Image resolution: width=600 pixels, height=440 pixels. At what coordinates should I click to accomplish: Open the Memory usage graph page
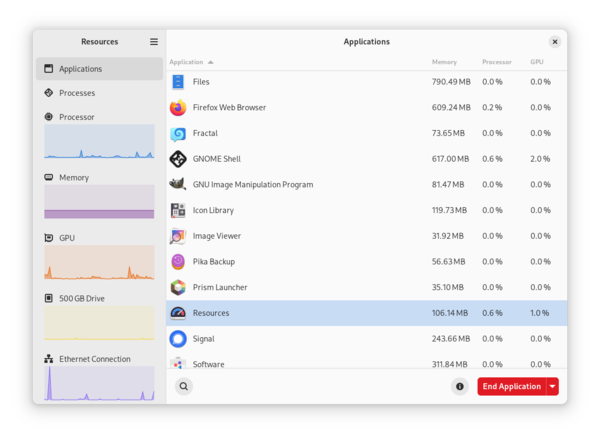tap(99, 195)
